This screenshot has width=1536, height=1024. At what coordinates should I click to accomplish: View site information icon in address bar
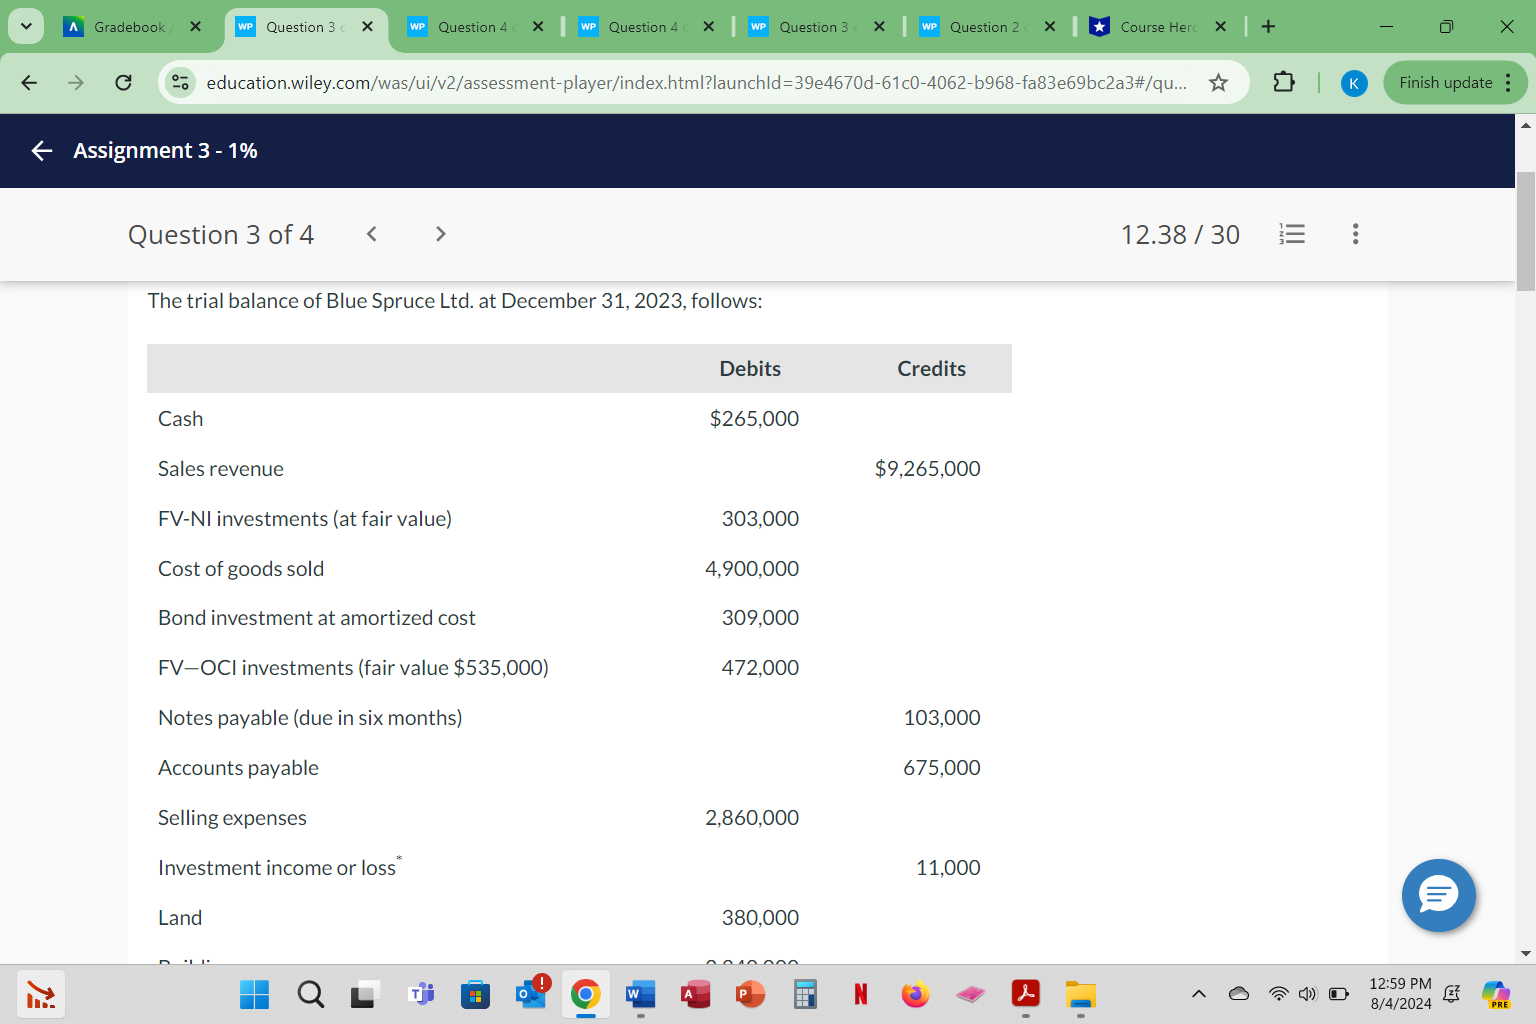[180, 83]
